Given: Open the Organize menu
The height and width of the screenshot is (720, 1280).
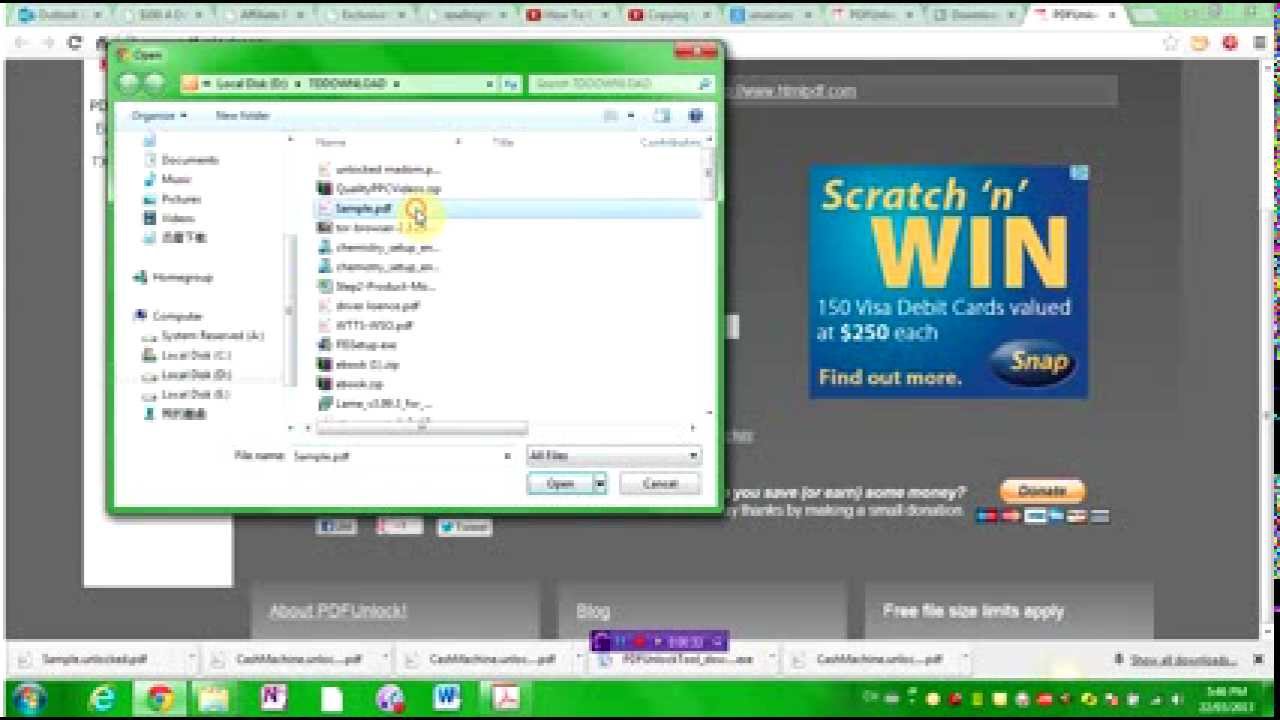Looking at the screenshot, I should [x=158, y=116].
